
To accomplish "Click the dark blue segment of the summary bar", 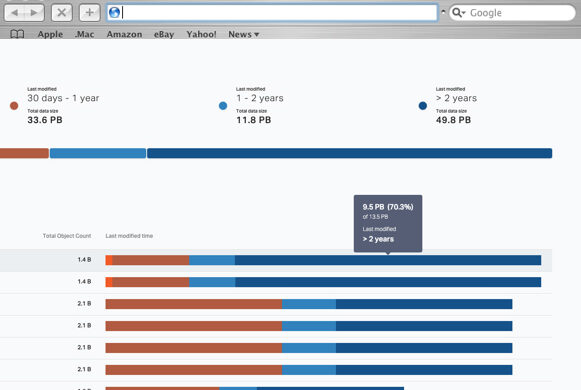I will click(x=349, y=153).
